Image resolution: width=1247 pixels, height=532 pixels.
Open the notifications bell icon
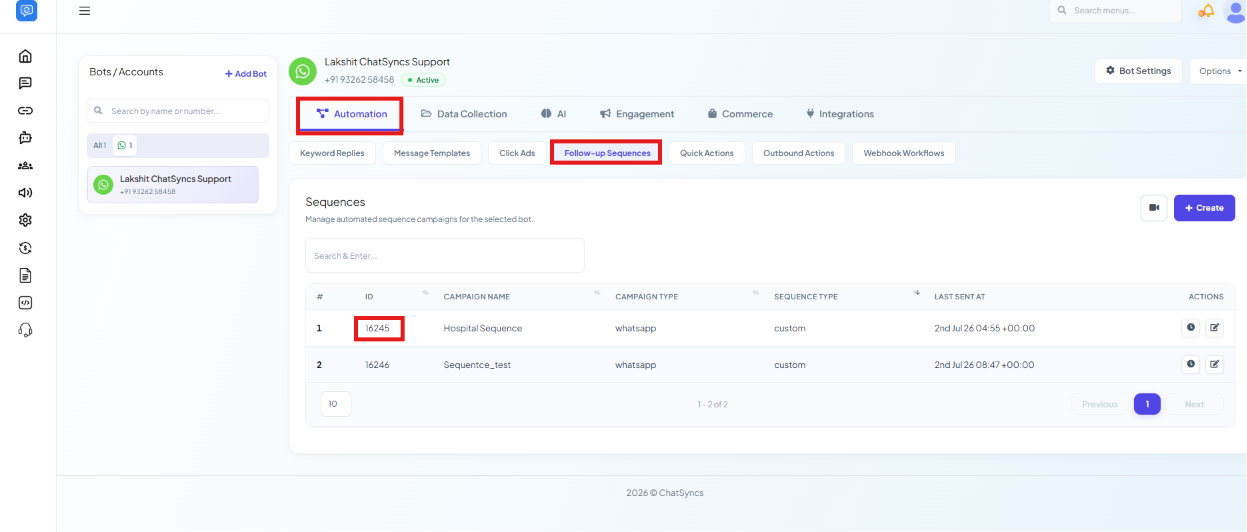click(x=1206, y=11)
